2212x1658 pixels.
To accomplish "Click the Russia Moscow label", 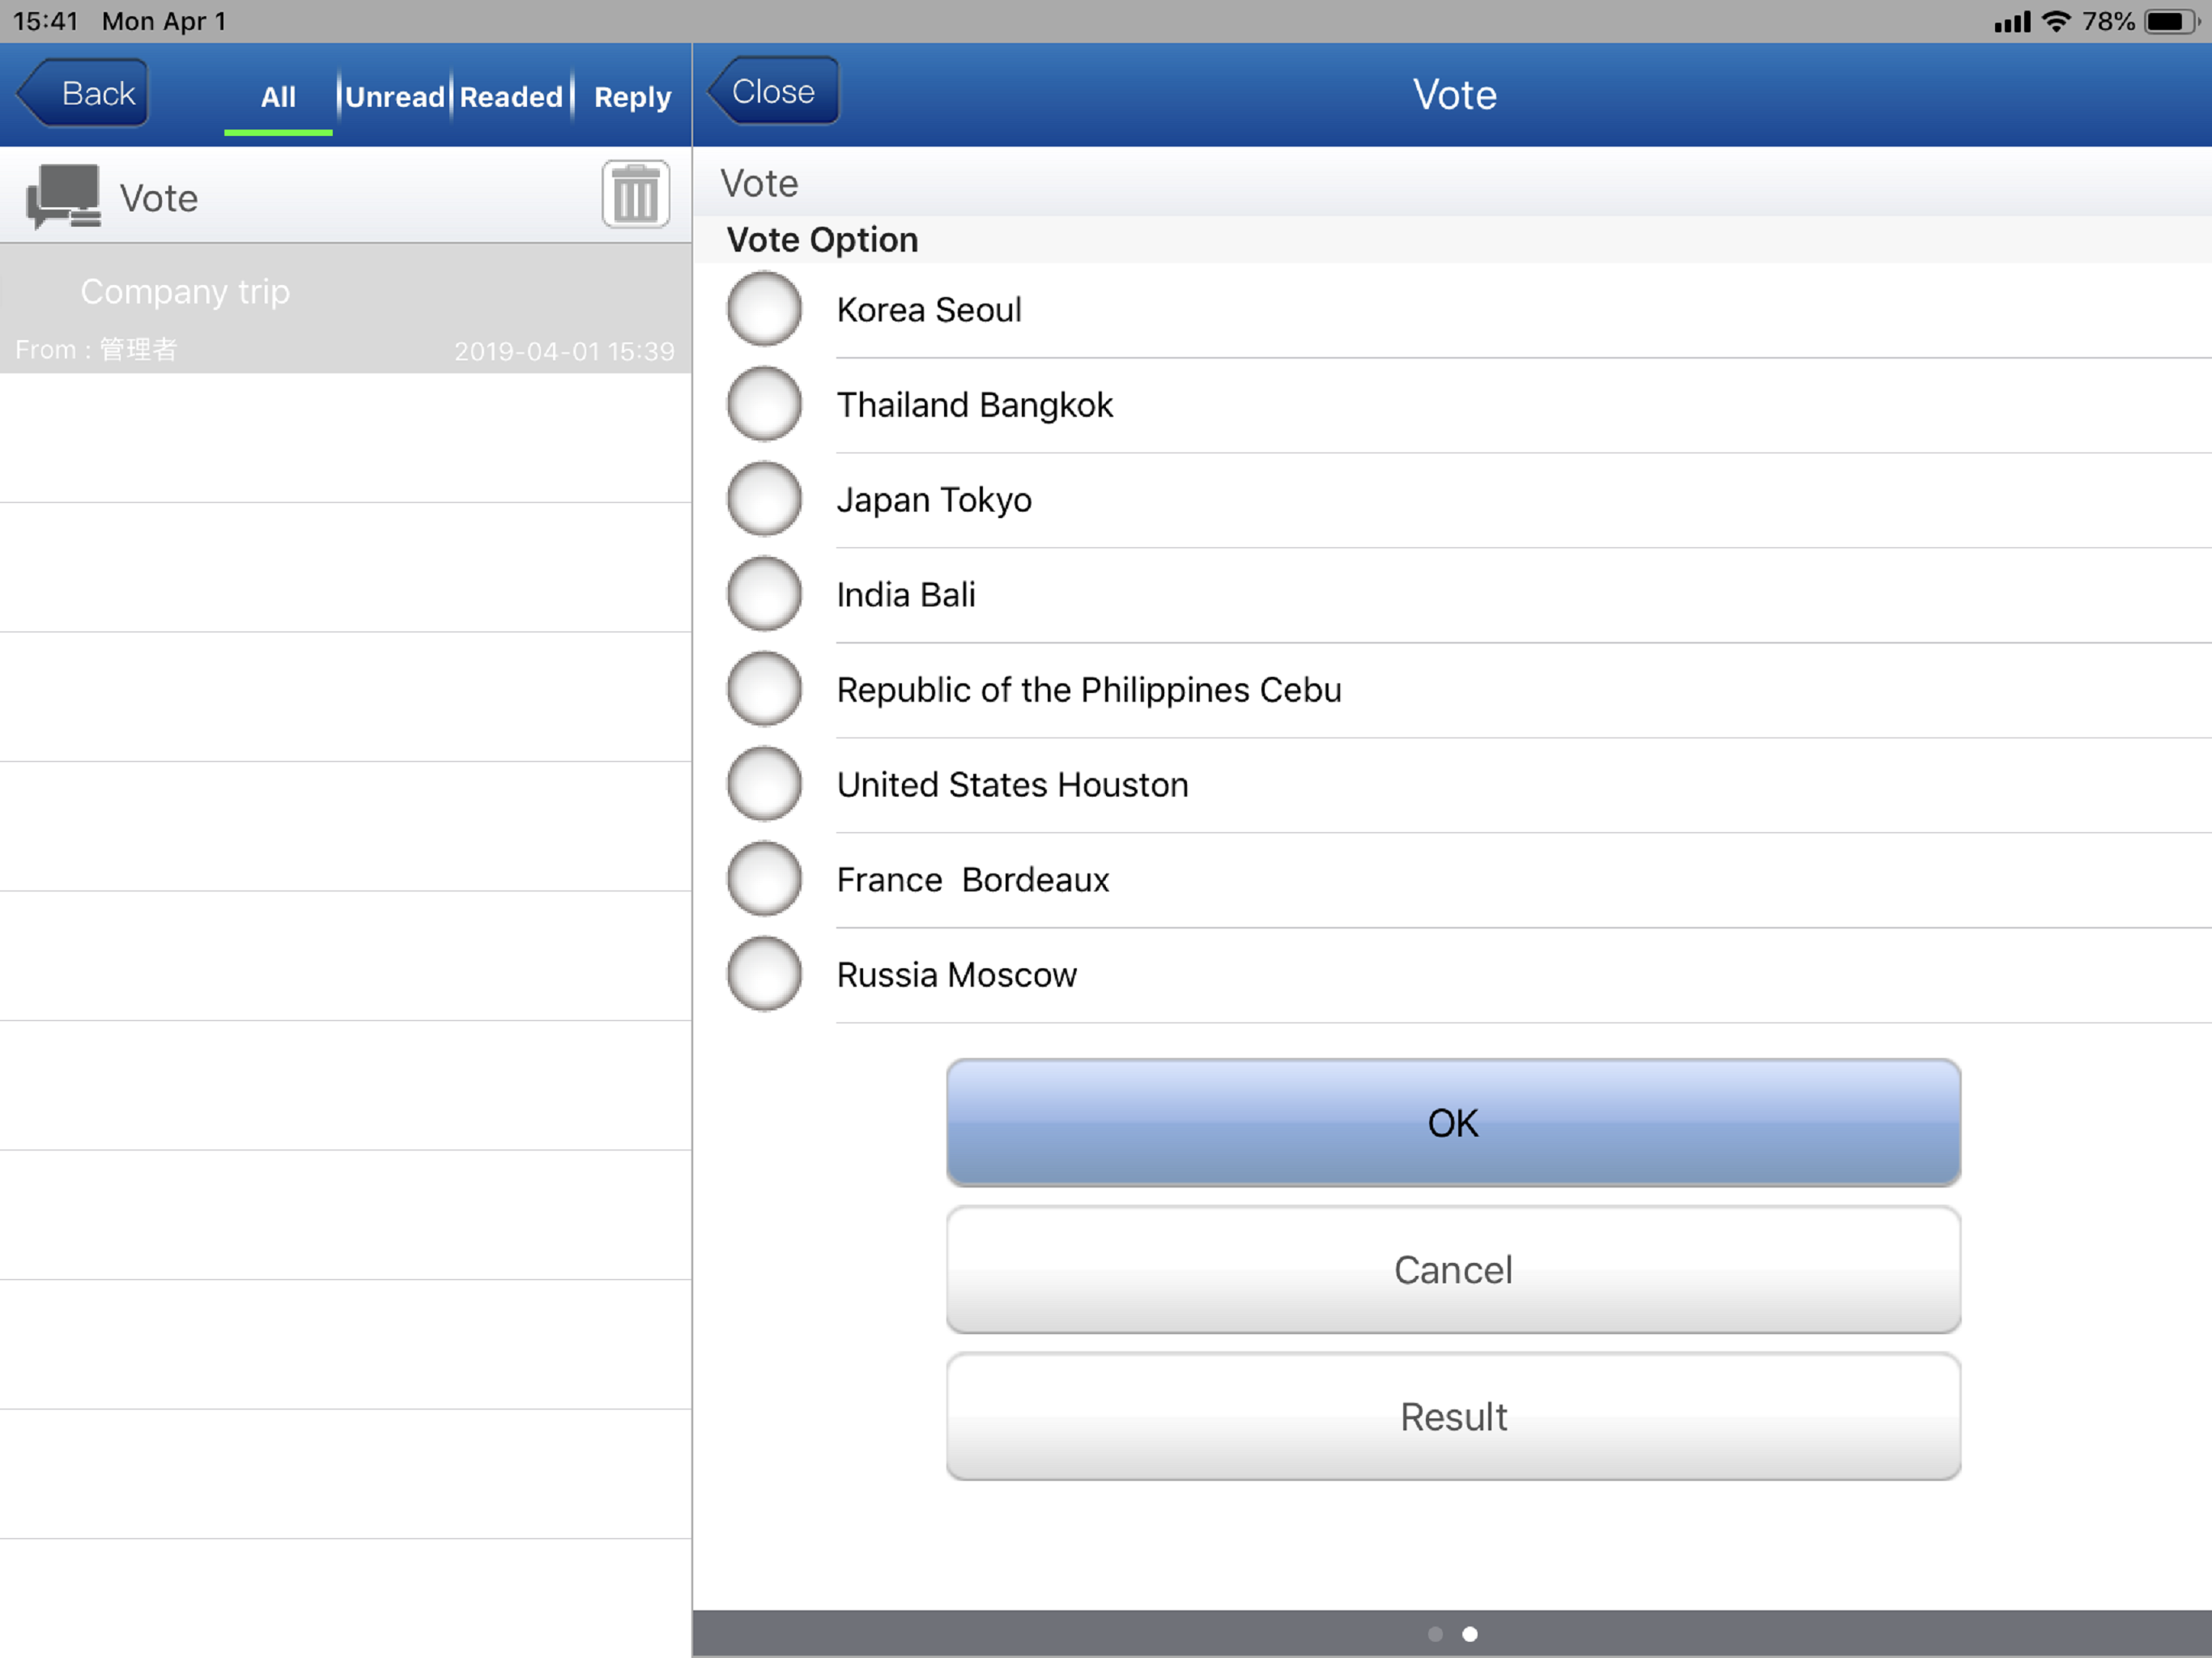I will click(x=956, y=975).
